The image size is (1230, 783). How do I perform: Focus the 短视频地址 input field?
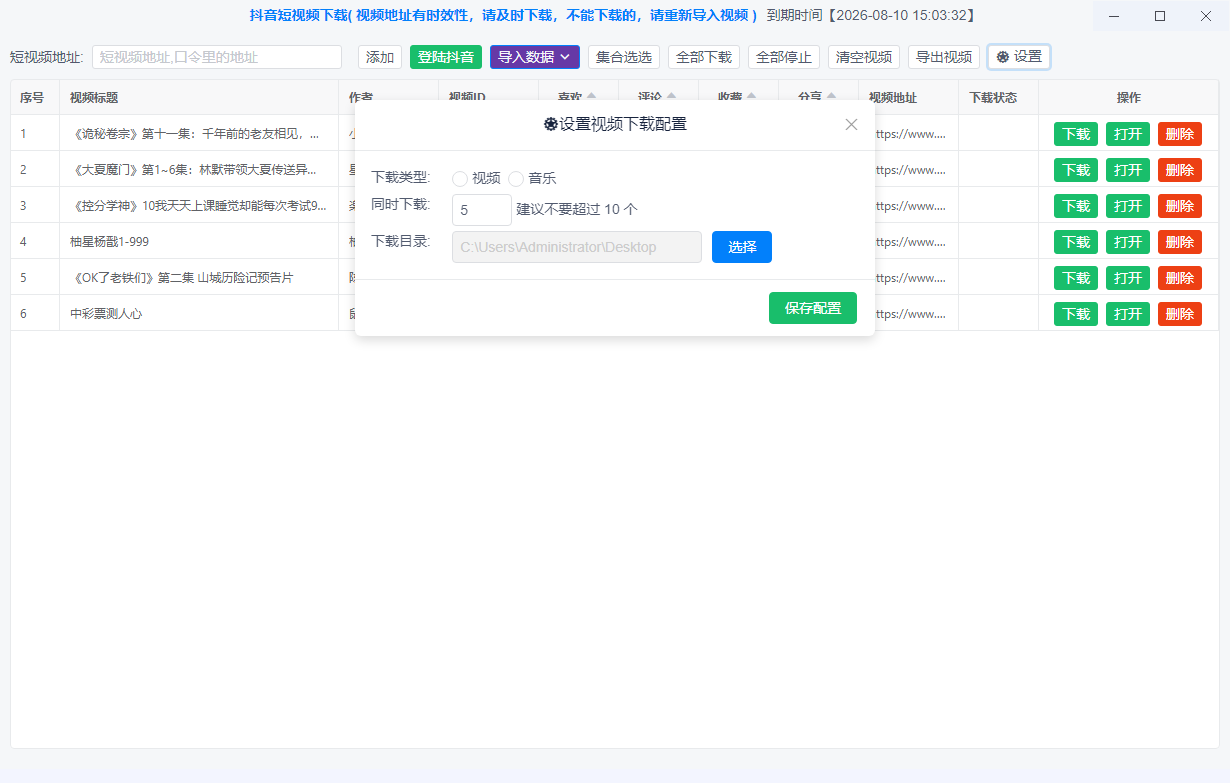coord(217,57)
